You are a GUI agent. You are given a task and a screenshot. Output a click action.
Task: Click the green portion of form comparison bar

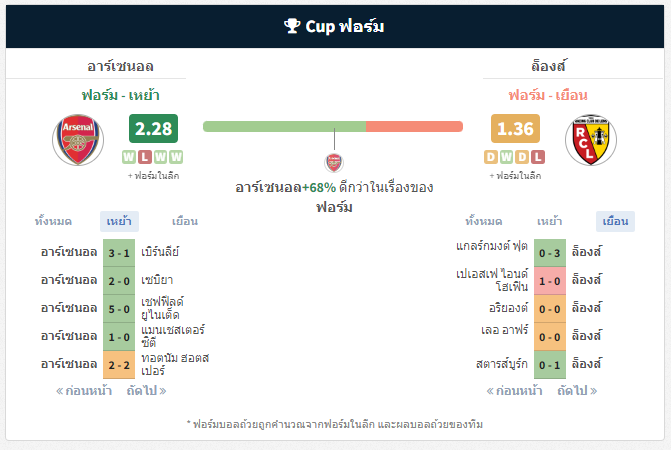coord(284,127)
